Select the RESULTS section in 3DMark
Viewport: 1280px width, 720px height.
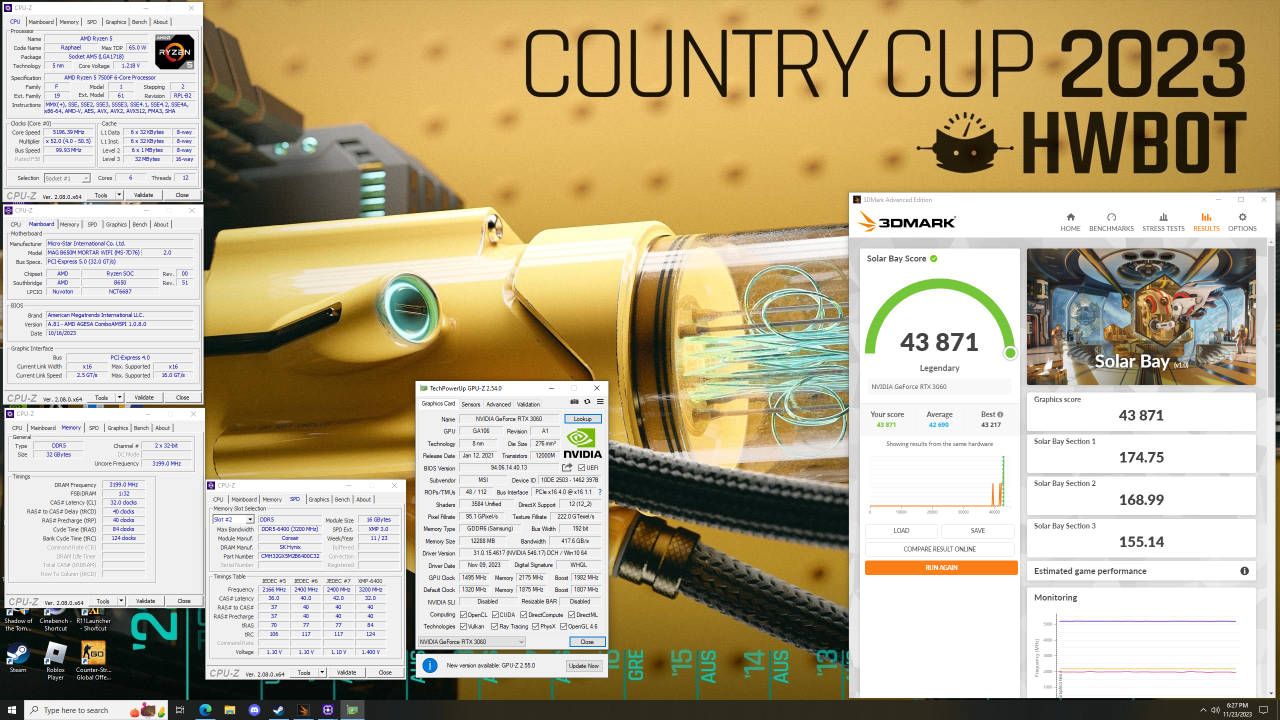pos(1206,222)
